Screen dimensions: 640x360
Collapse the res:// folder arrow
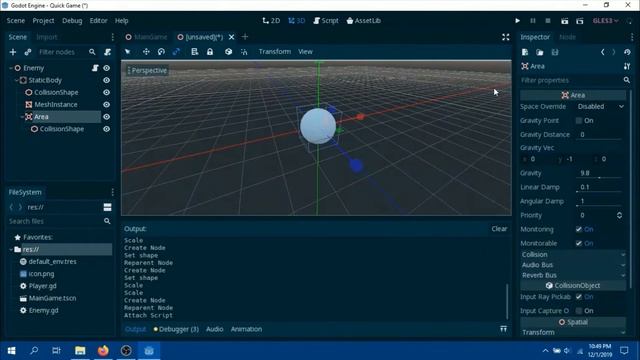point(11,249)
